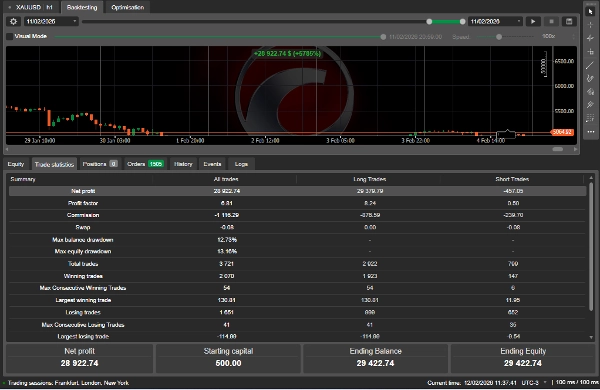Switch to the XAUUSD h1 chart tab
The width and height of the screenshot is (600, 390).
tap(31, 7)
